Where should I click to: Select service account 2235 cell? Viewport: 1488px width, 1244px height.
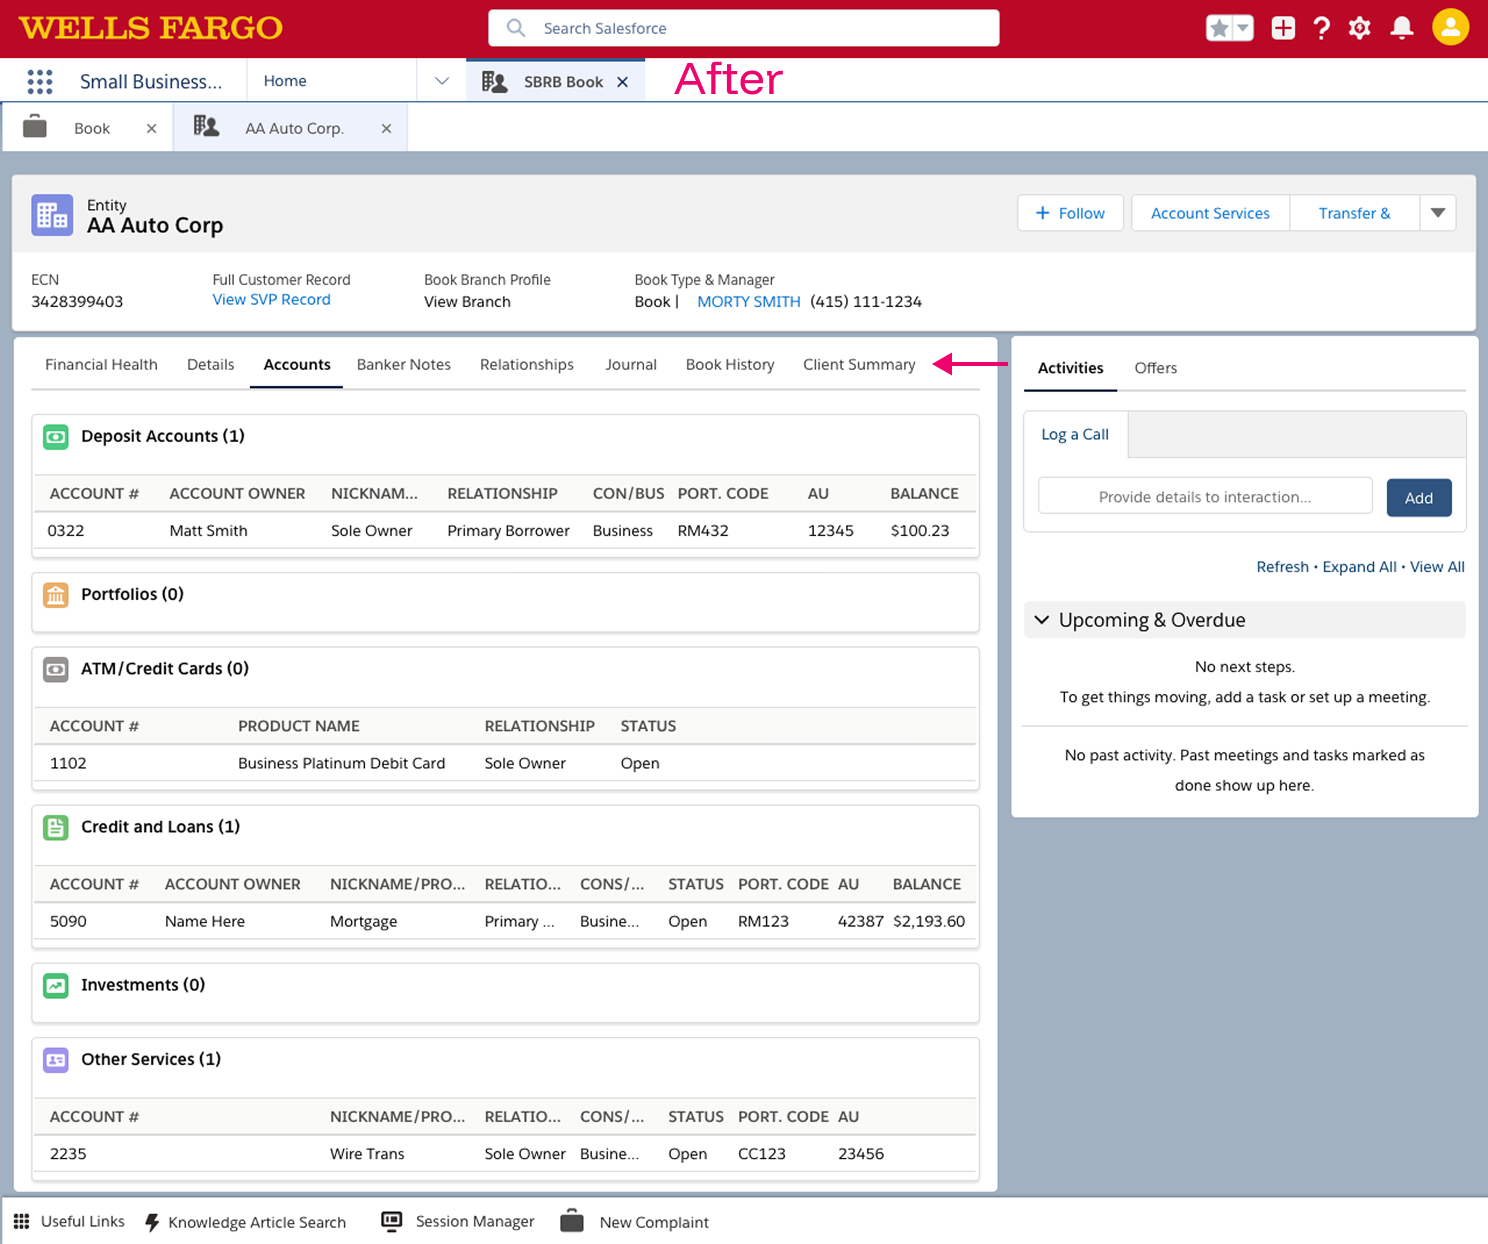click(68, 1153)
